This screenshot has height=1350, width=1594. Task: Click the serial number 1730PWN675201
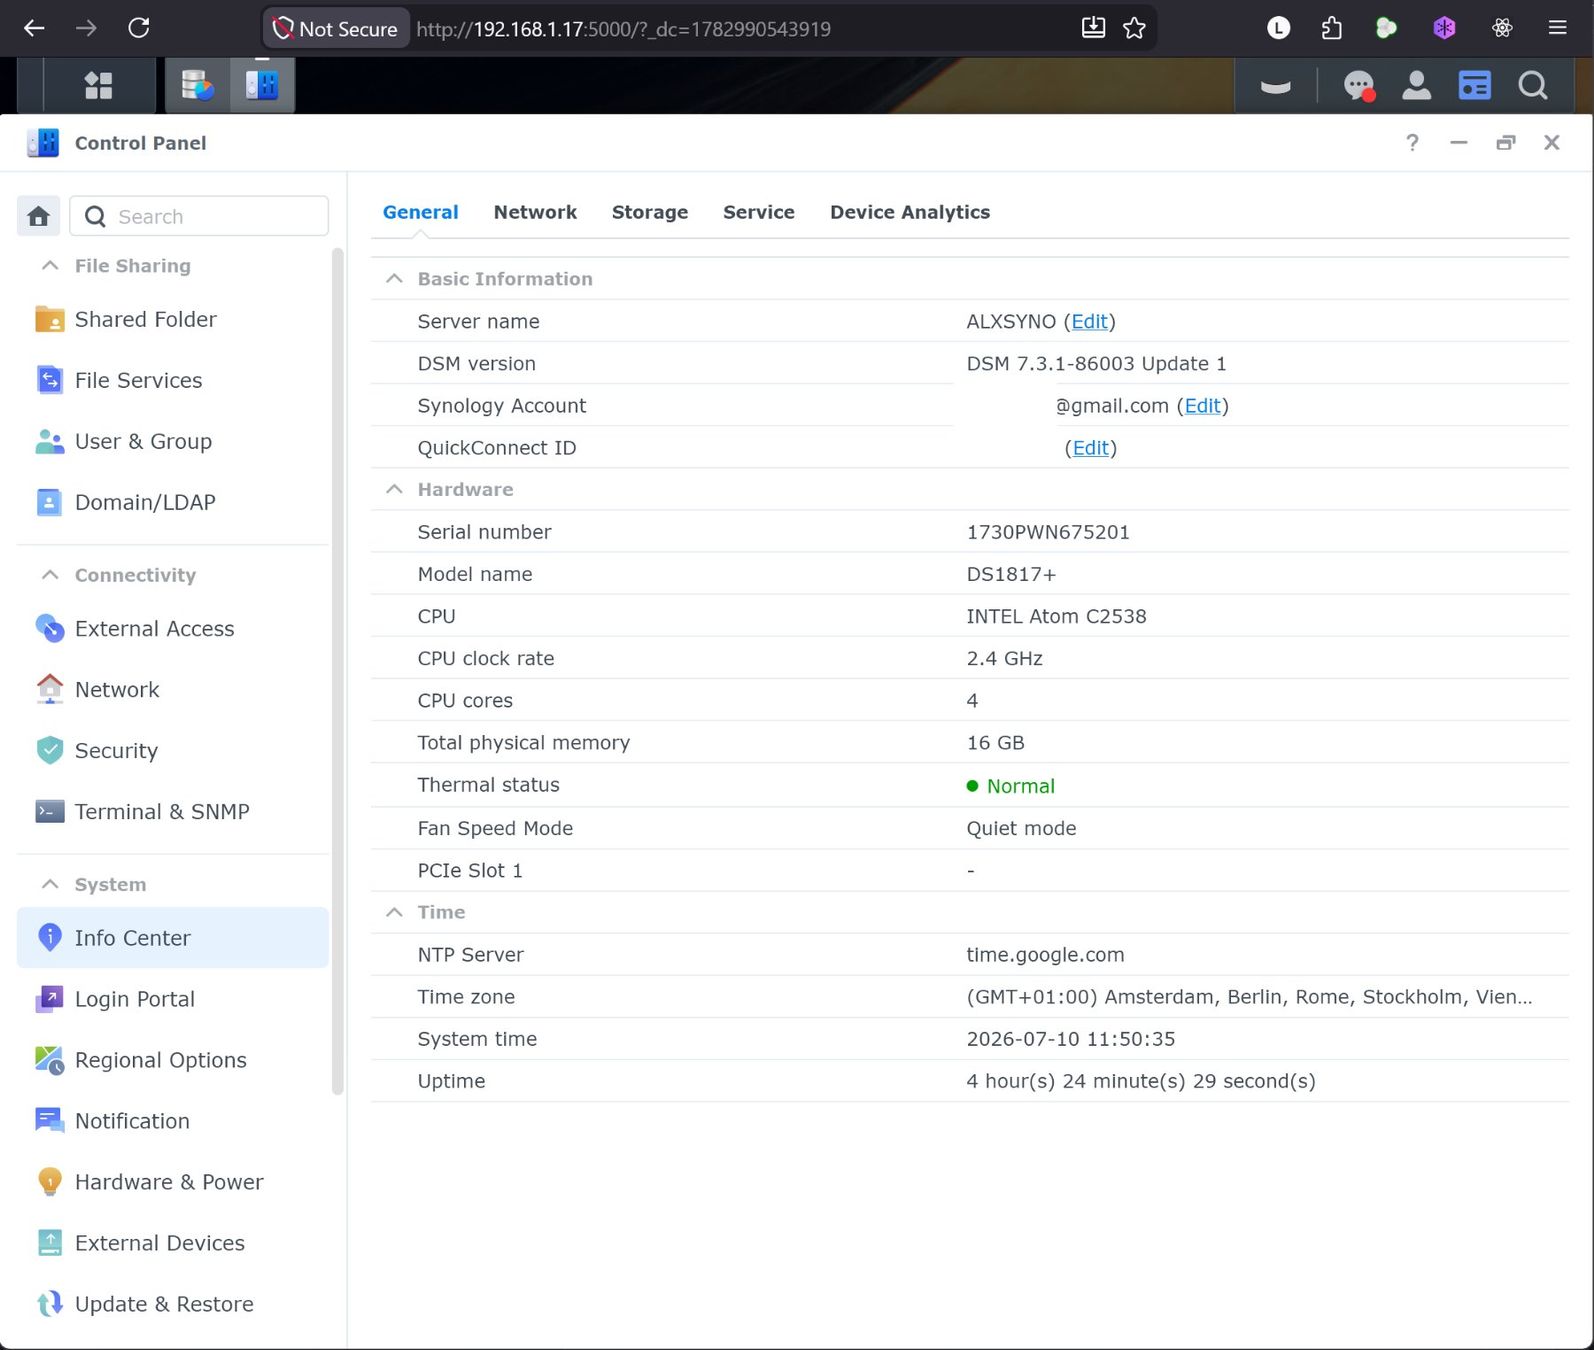[1048, 532]
